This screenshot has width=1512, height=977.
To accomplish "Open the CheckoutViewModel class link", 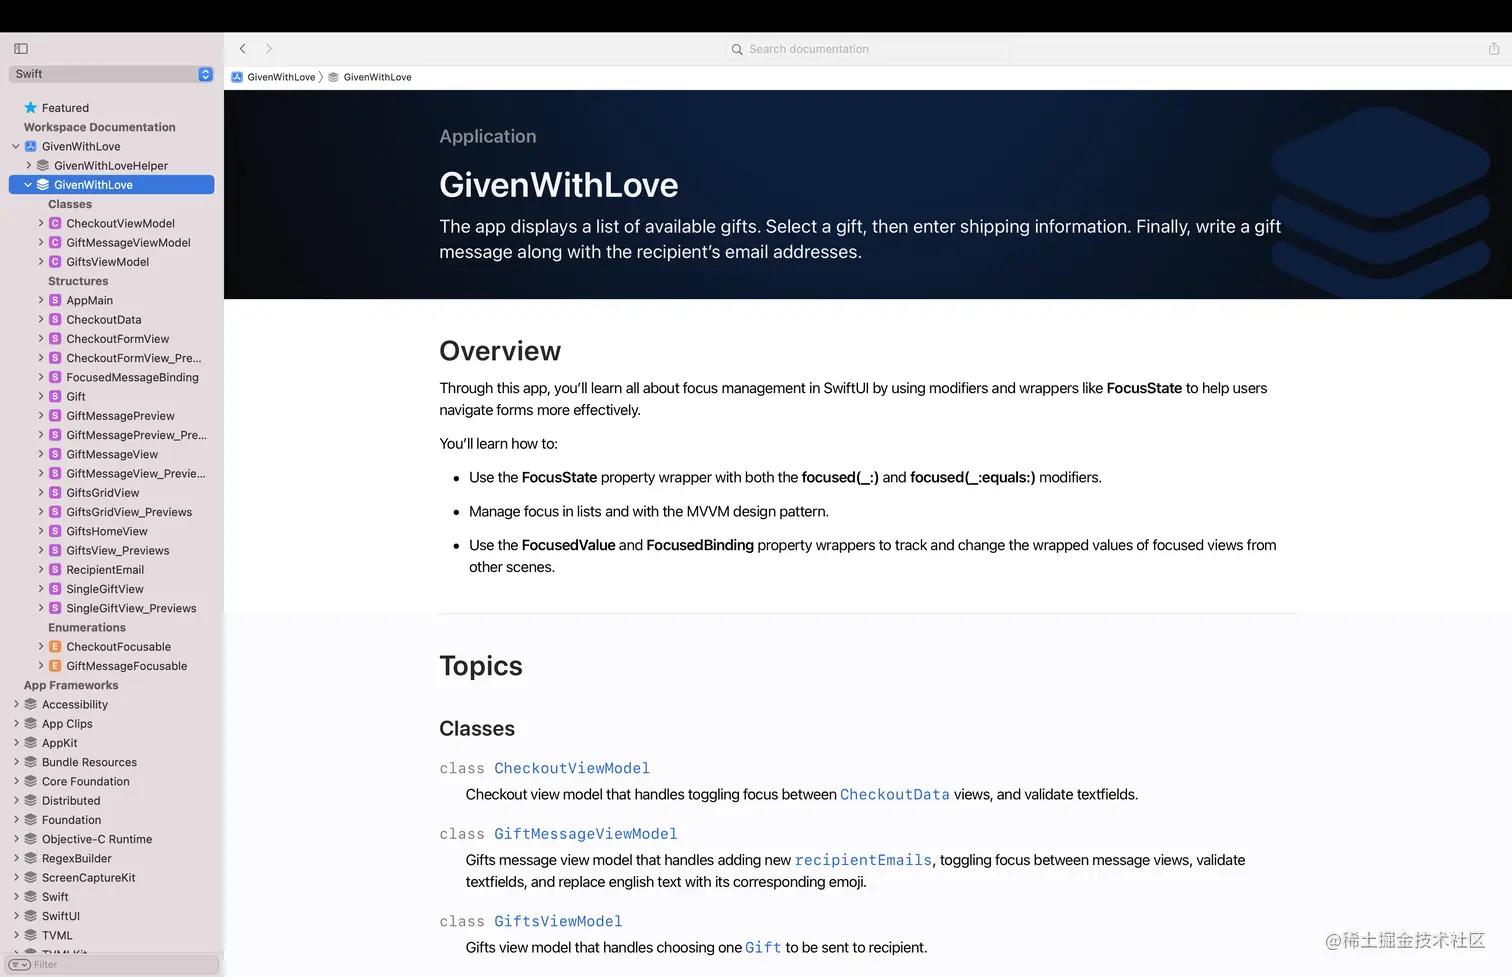I will pos(572,768).
